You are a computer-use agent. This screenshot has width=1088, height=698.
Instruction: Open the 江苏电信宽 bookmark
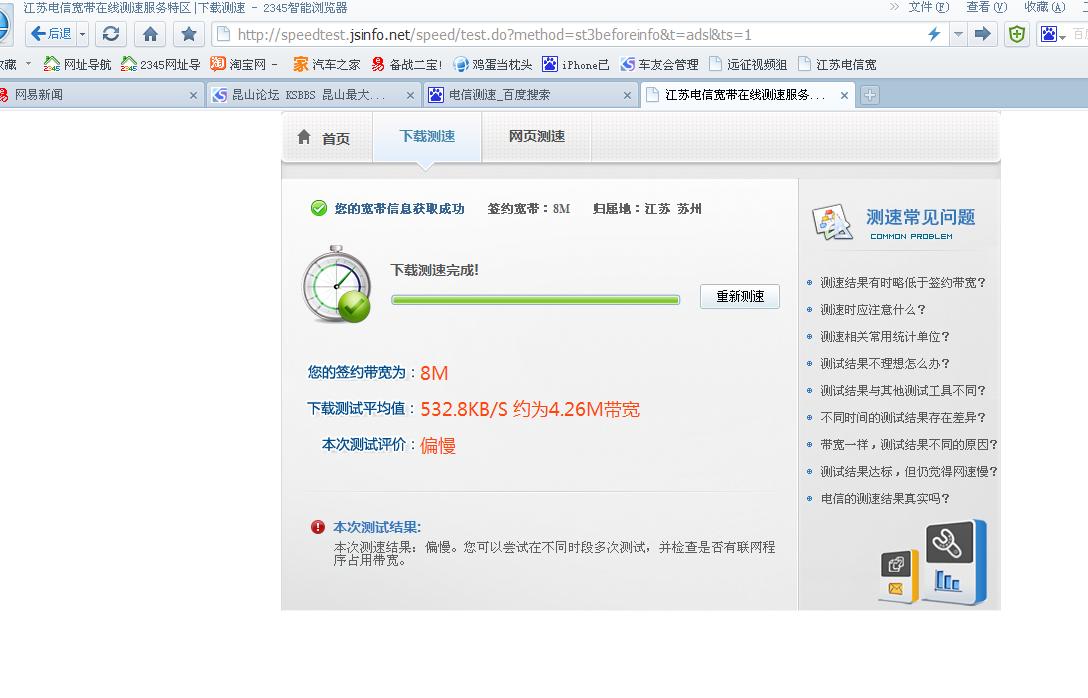[x=837, y=64]
